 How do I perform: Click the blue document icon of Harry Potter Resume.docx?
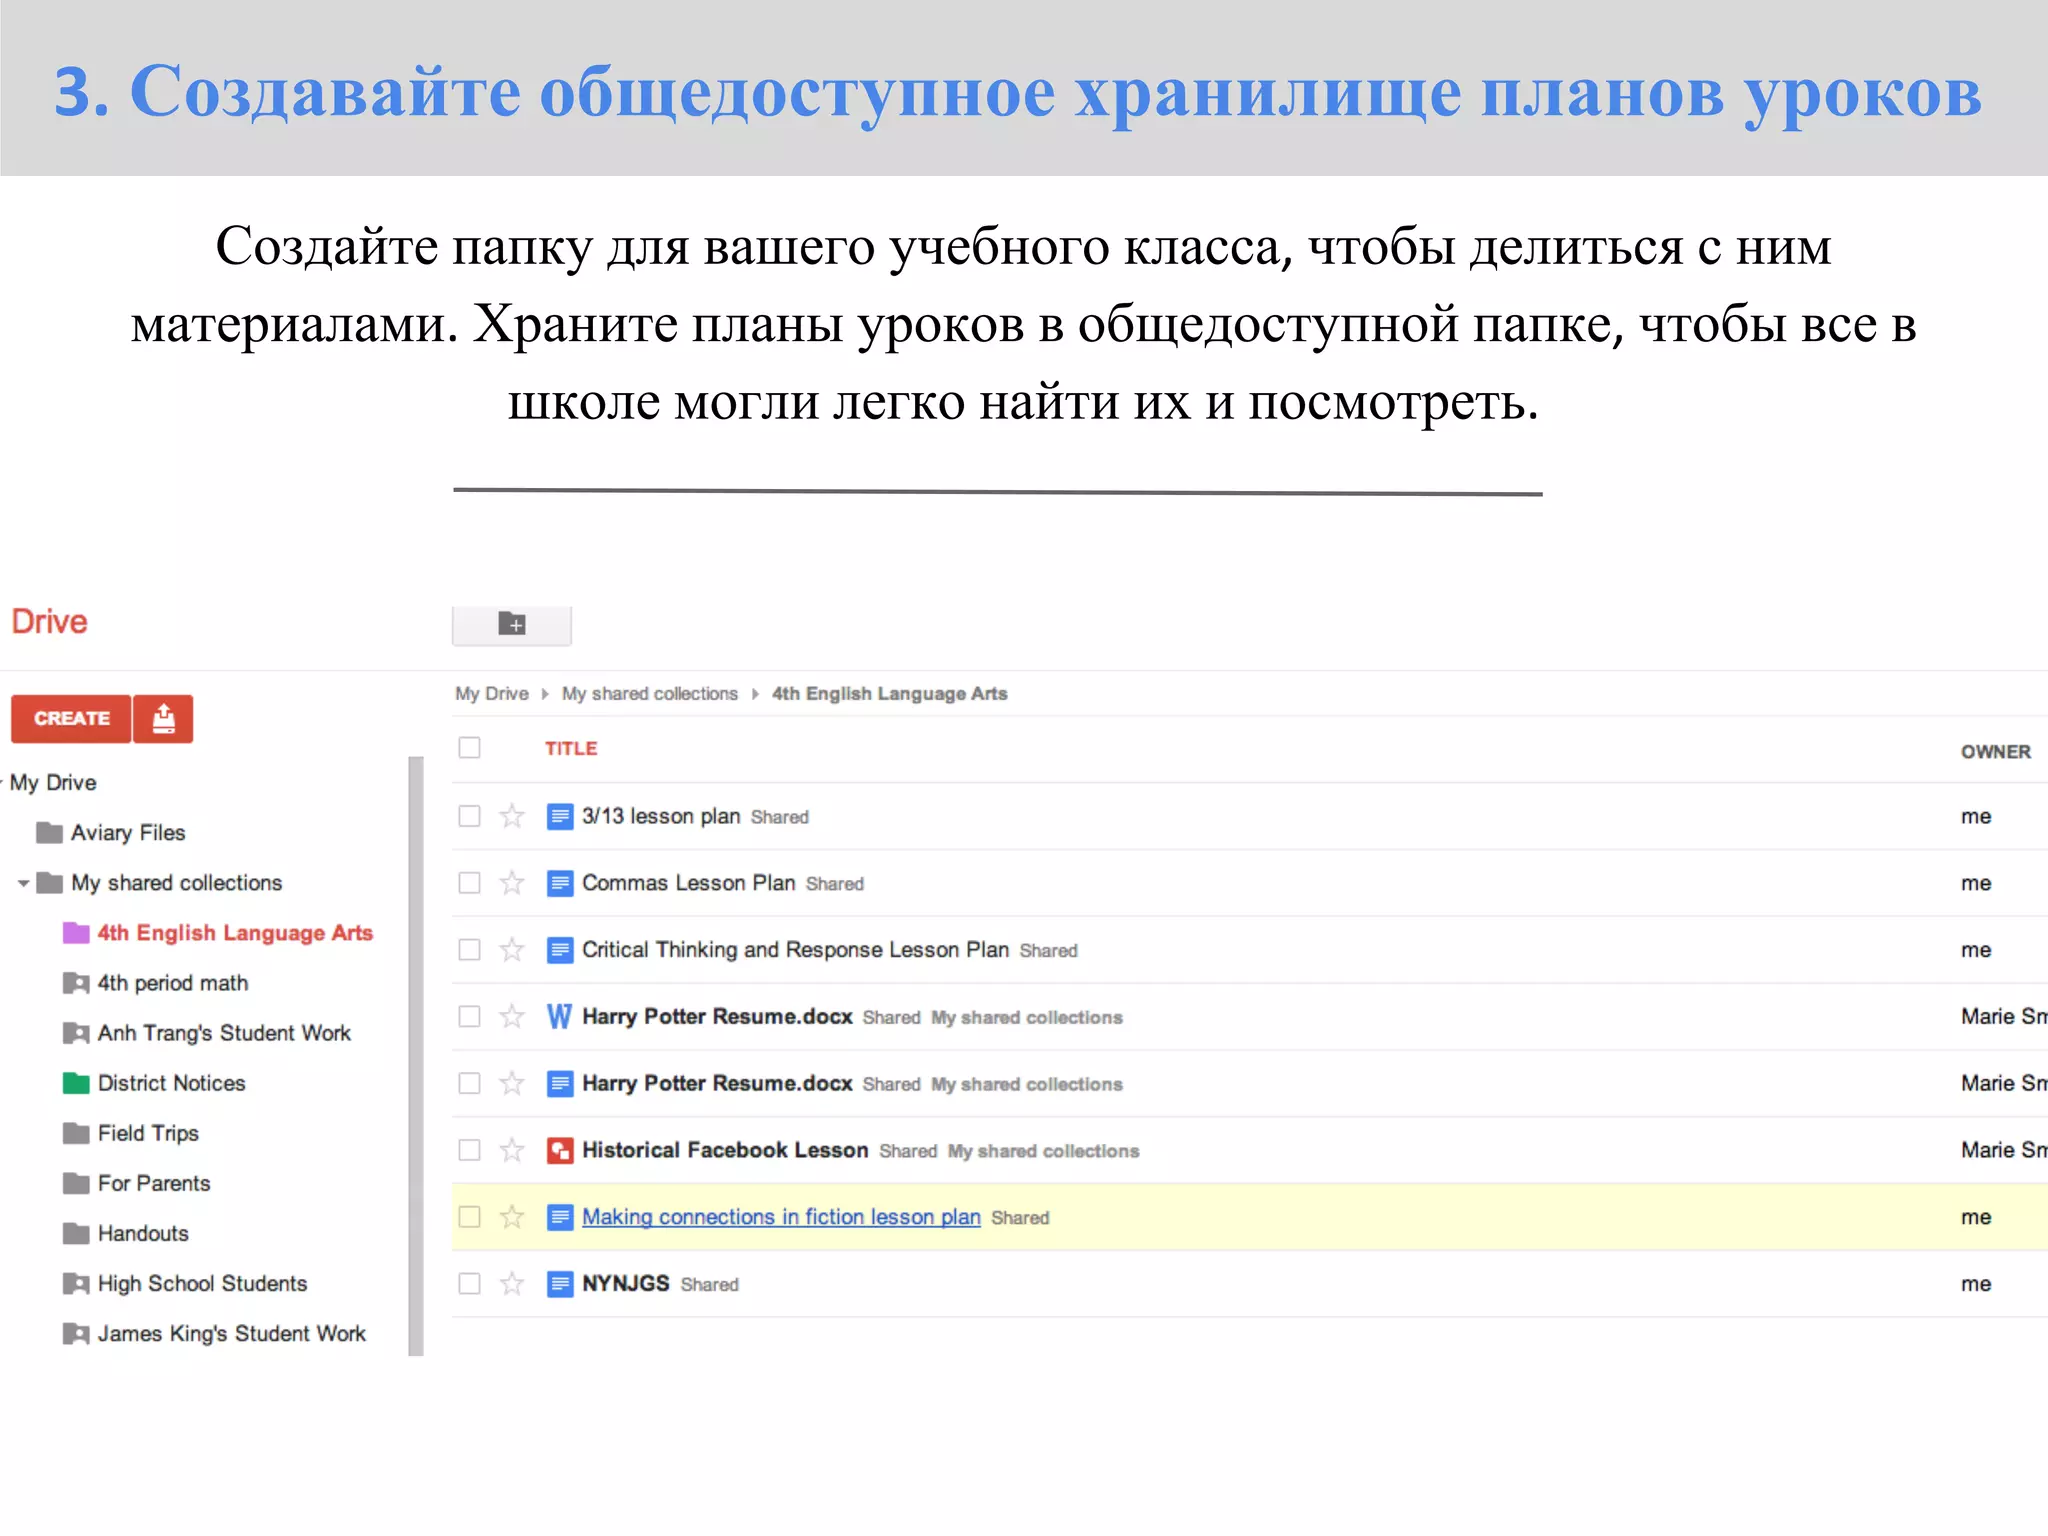point(560,1083)
